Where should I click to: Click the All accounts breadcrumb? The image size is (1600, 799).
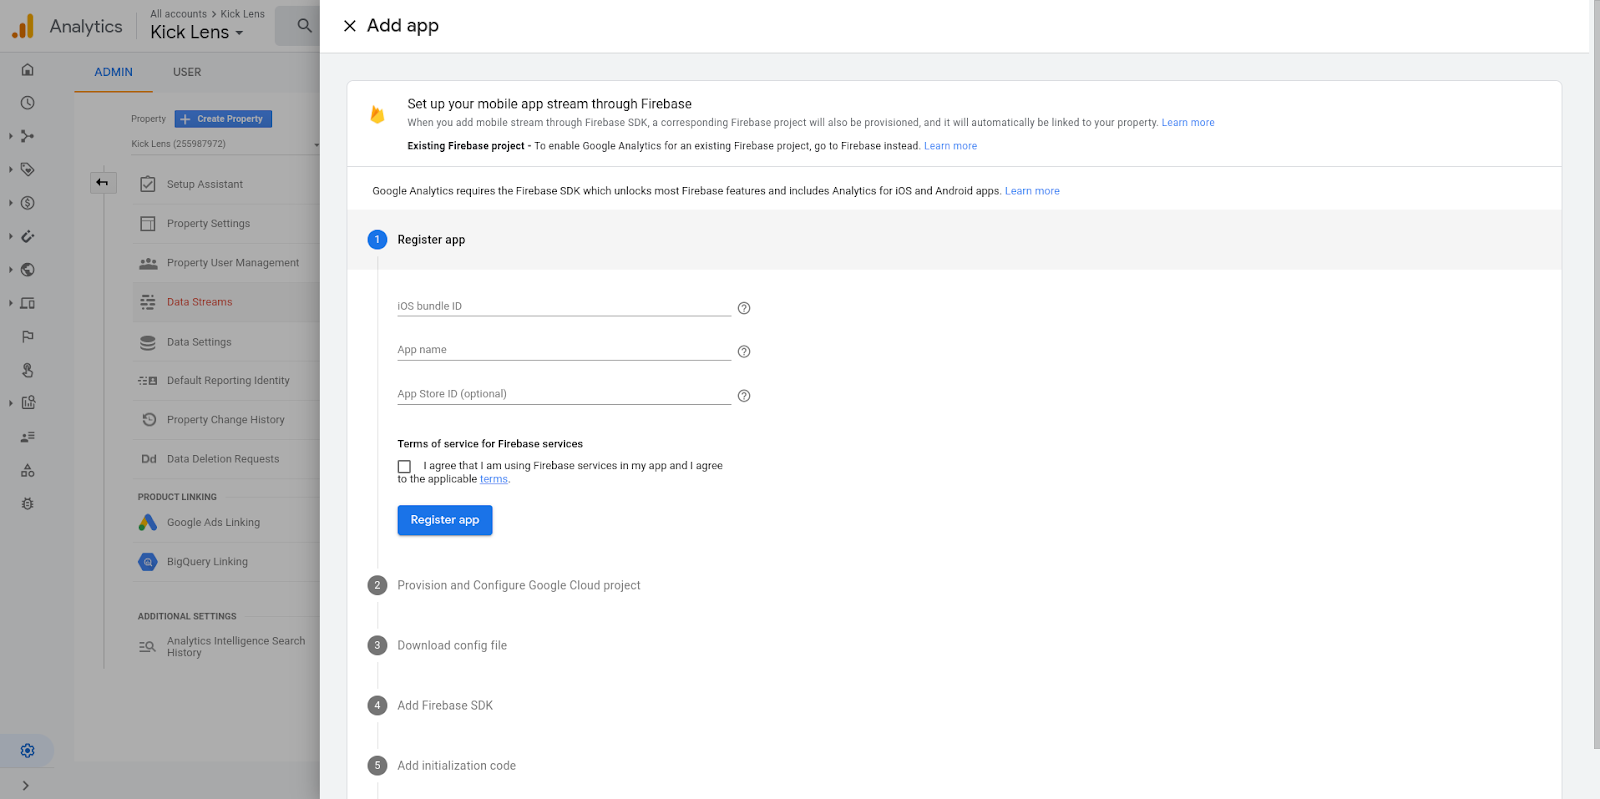[x=178, y=14]
